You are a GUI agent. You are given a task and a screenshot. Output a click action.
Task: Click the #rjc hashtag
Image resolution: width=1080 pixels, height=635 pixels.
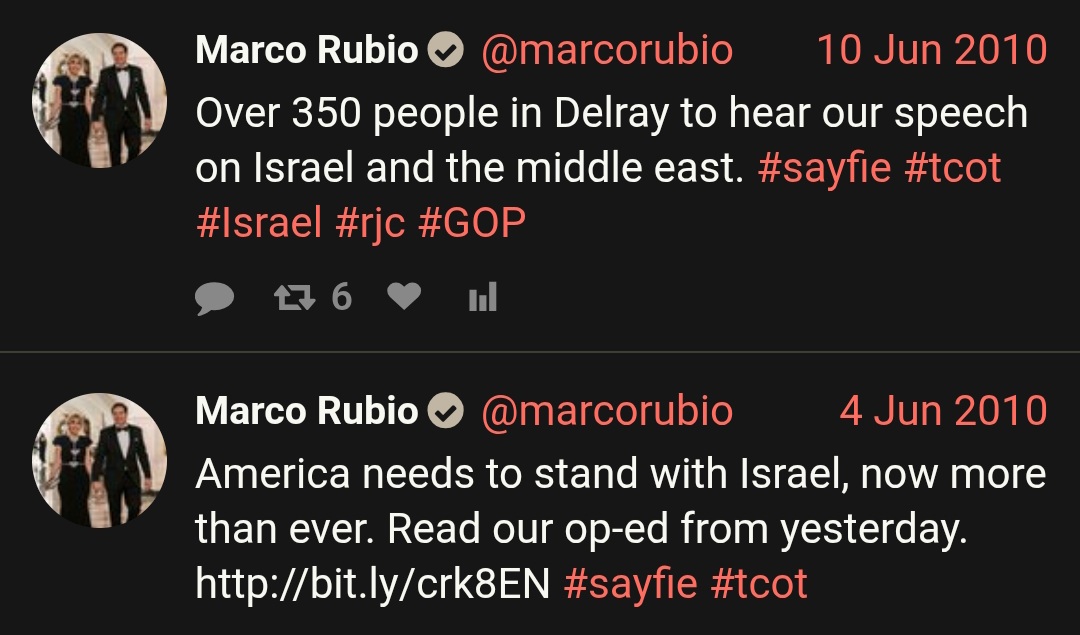(370, 224)
